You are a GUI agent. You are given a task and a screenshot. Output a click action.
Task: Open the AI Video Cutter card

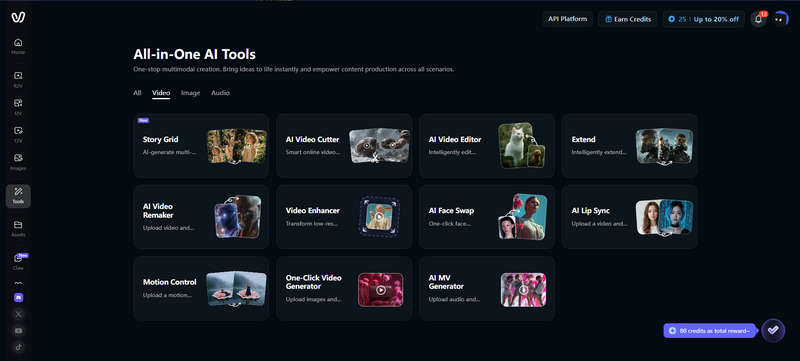point(344,146)
